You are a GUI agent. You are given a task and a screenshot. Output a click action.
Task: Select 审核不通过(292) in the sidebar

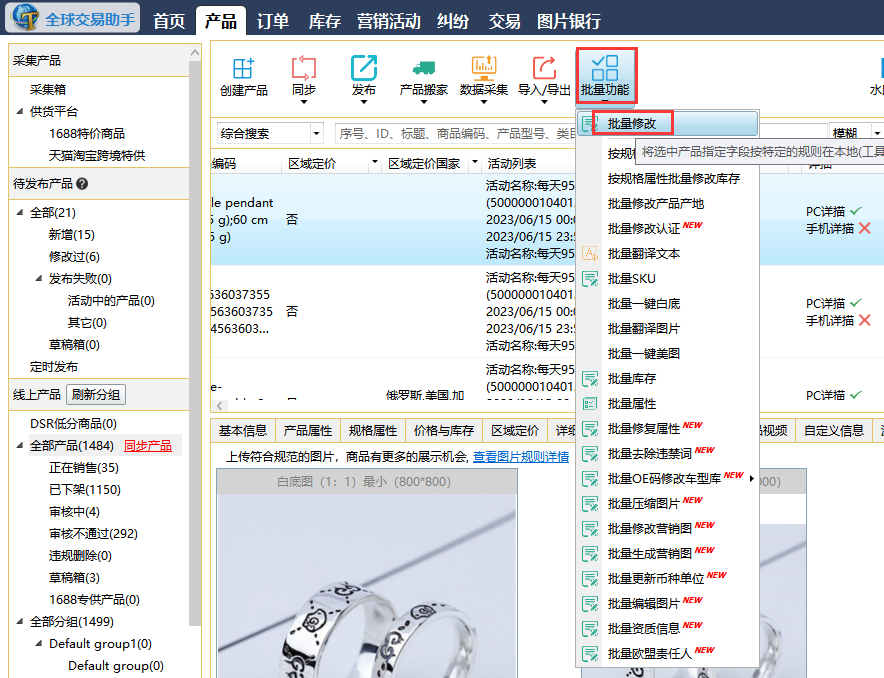(93, 534)
